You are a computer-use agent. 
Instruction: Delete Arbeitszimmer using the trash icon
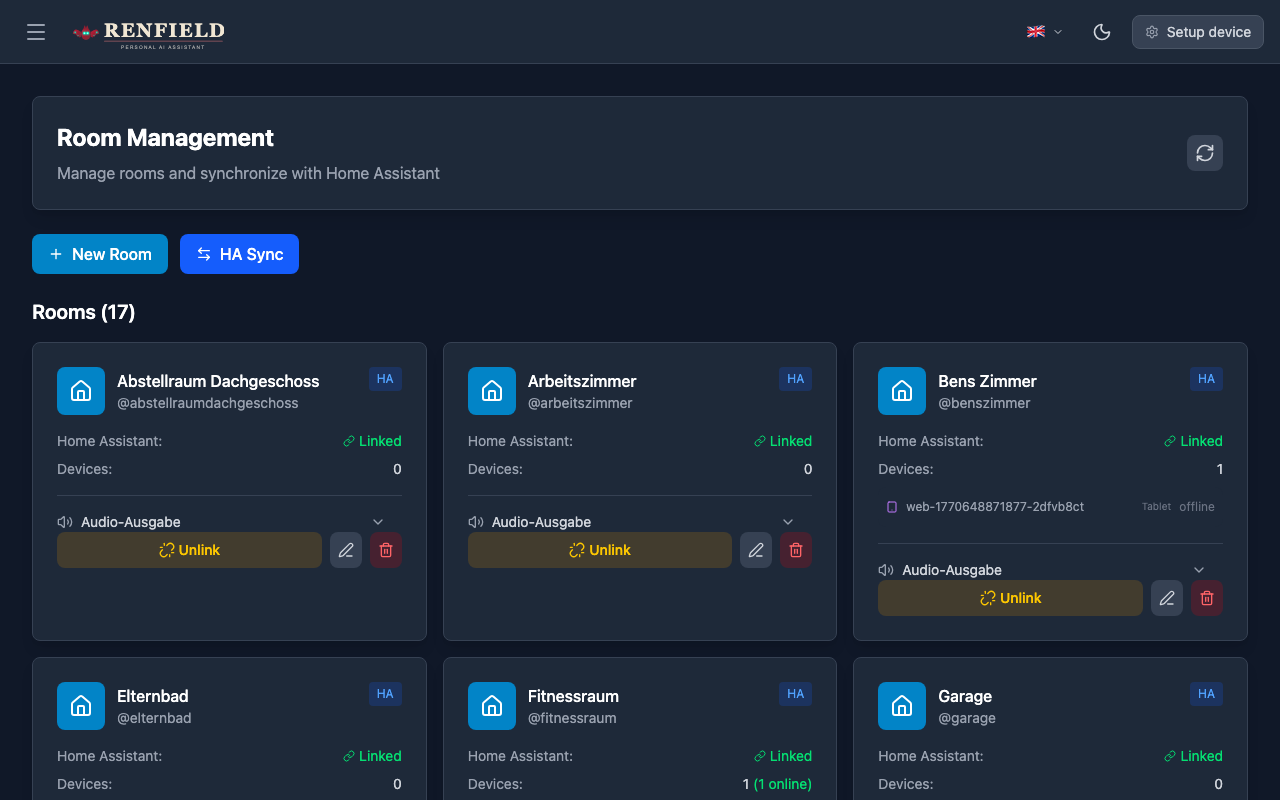pyautogui.click(x=796, y=549)
